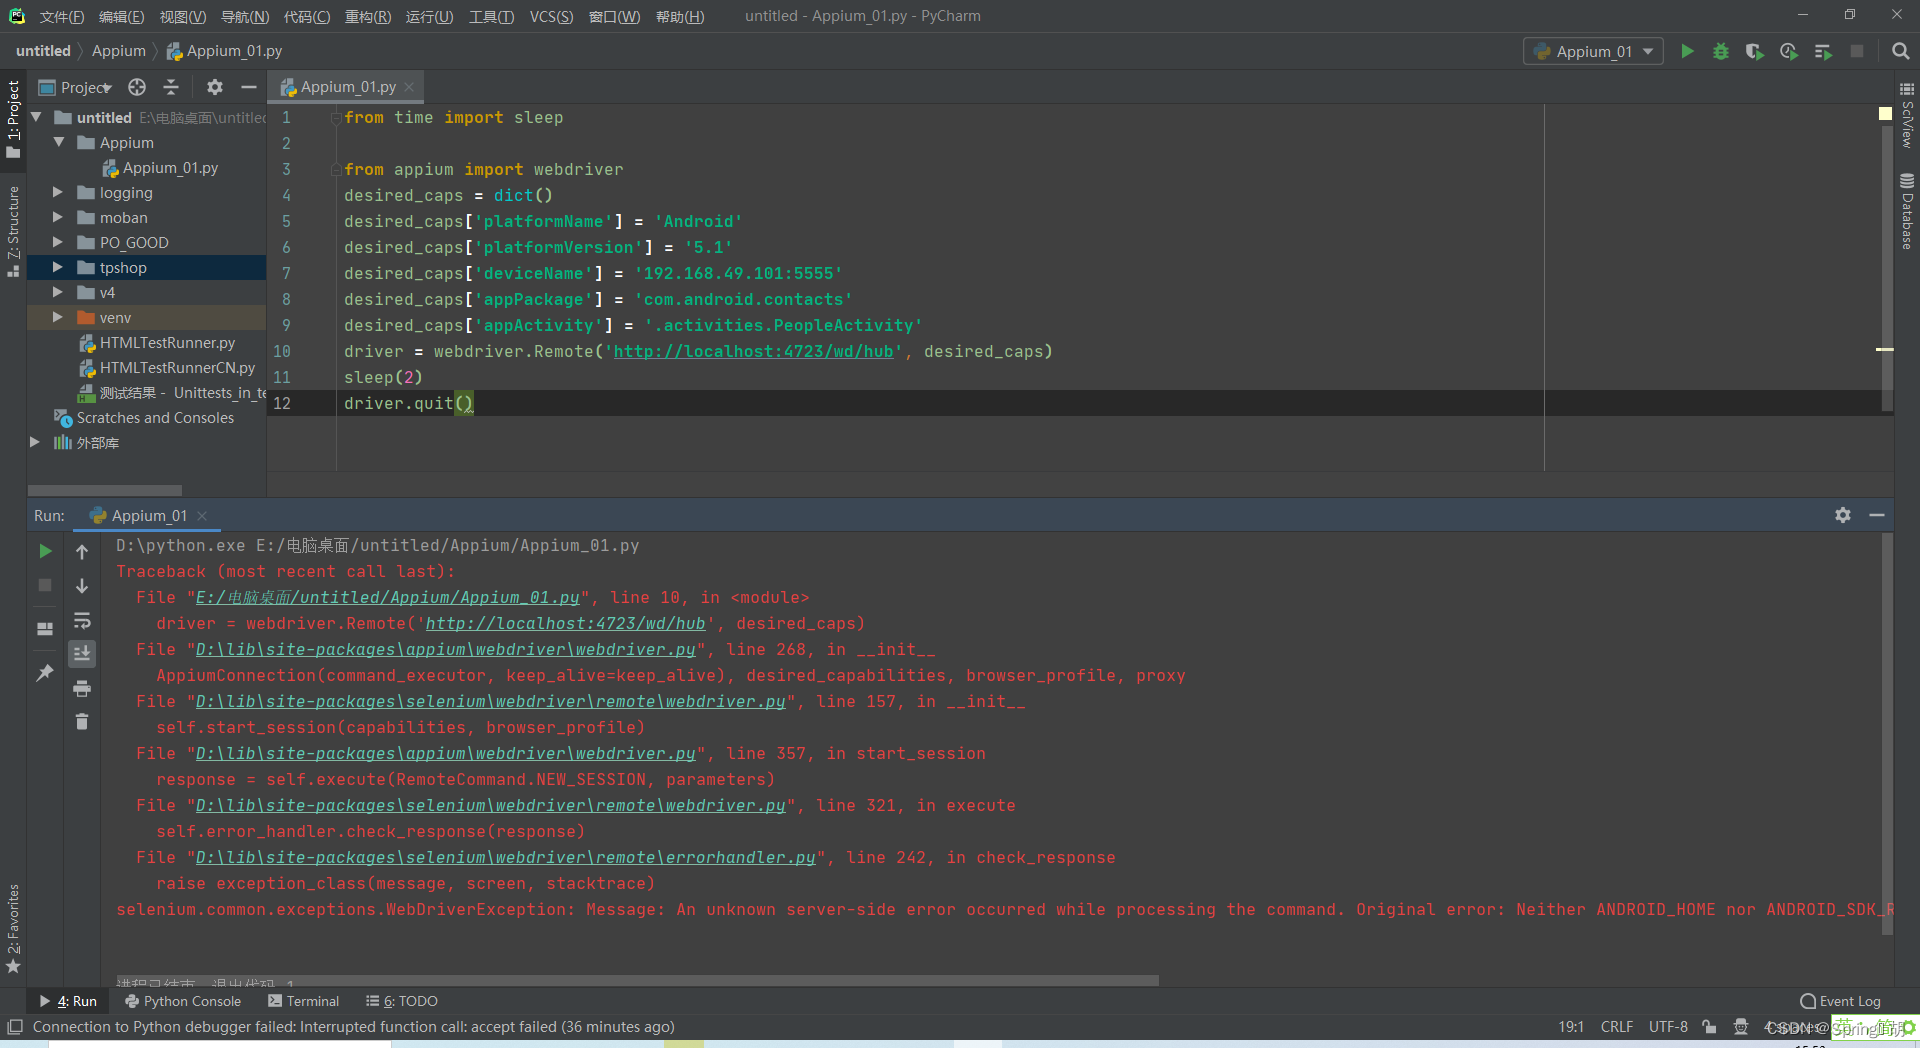The height and width of the screenshot is (1048, 1920).
Task: Close the Appium_01.py editor tab
Action: [x=409, y=87]
